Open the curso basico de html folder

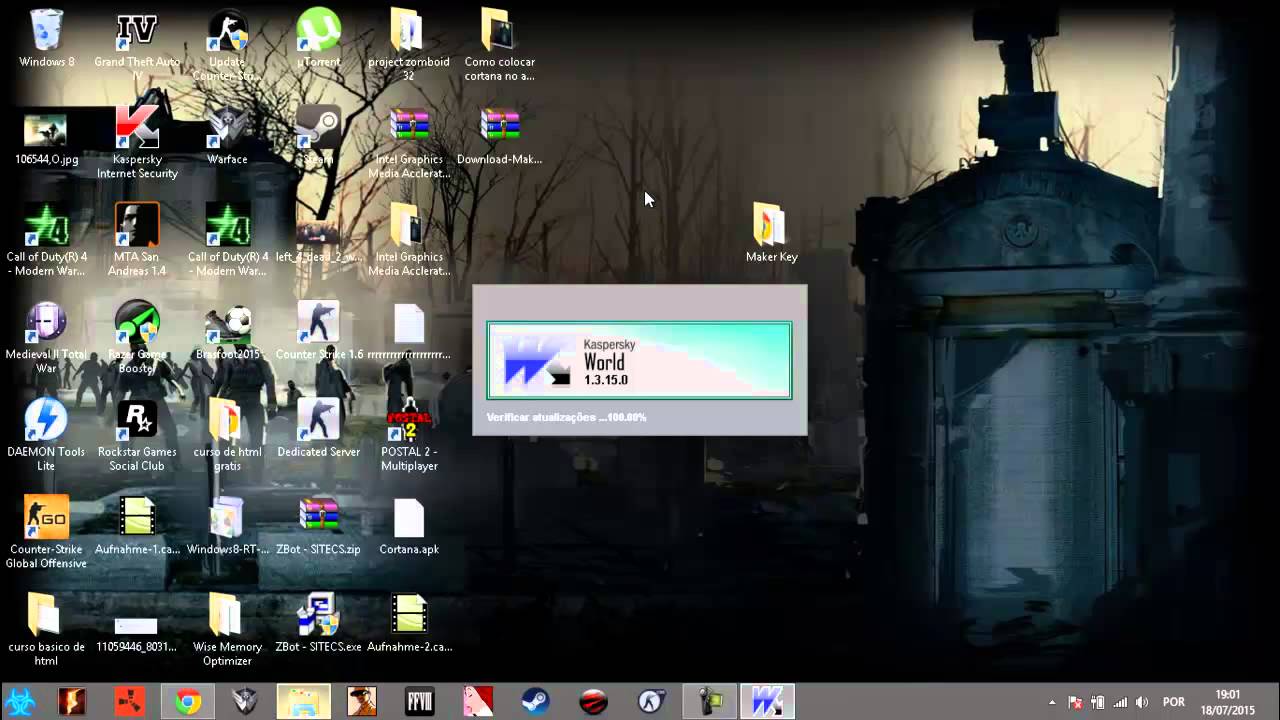pyautogui.click(x=46, y=615)
